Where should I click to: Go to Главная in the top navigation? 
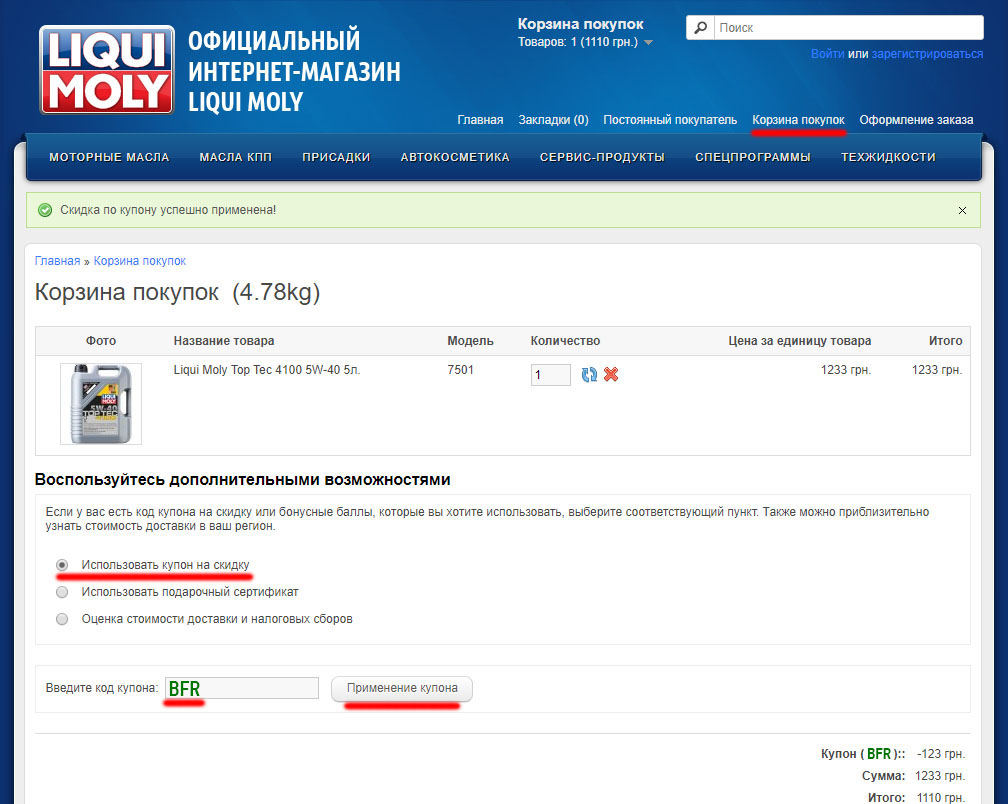pyautogui.click(x=480, y=120)
